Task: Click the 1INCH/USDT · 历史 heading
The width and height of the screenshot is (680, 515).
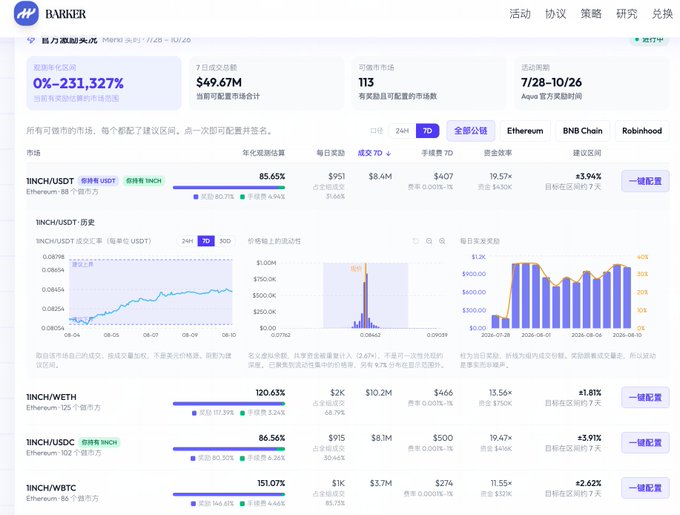Action: pos(65,222)
